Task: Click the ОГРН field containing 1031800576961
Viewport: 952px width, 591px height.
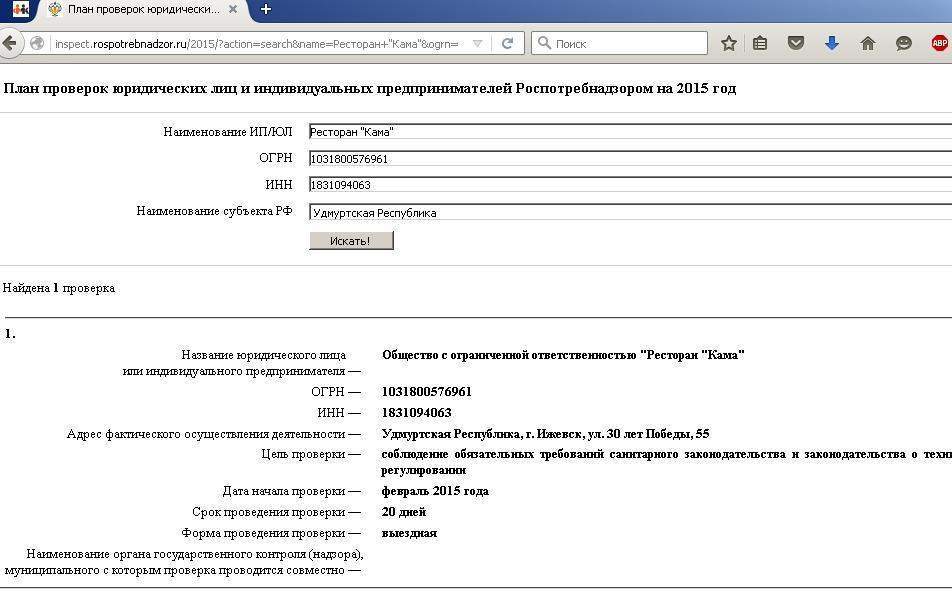Action: [x=630, y=159]
